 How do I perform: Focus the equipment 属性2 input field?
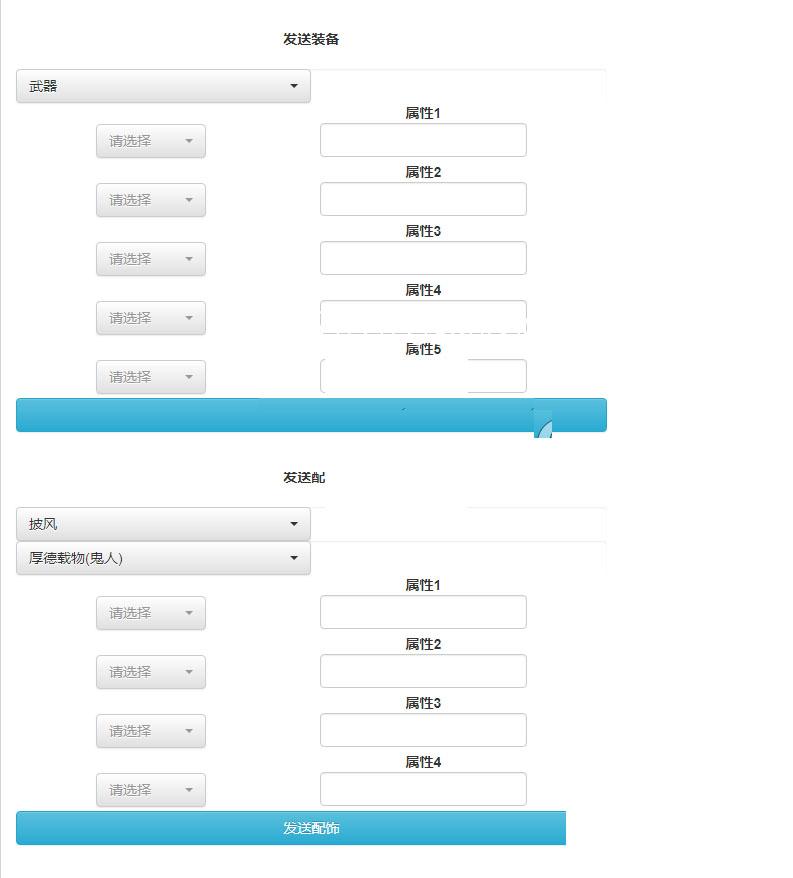(423, 200)
